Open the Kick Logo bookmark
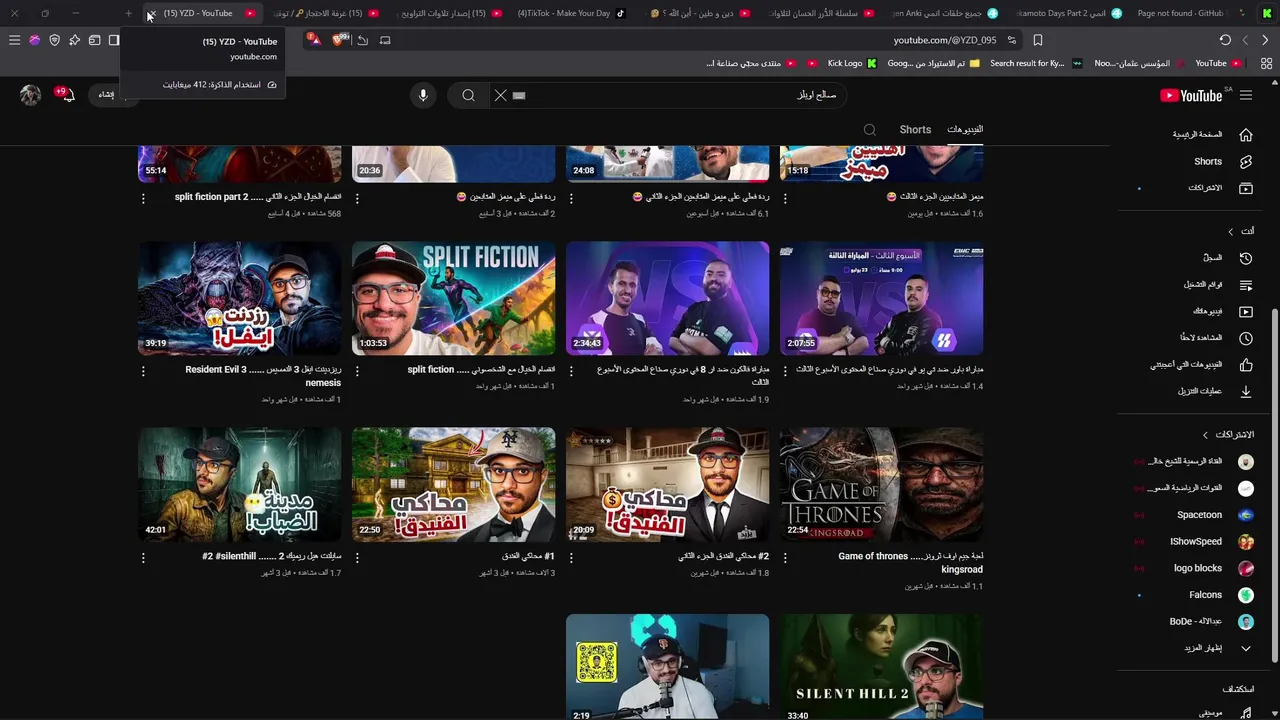 coord(852,63)
